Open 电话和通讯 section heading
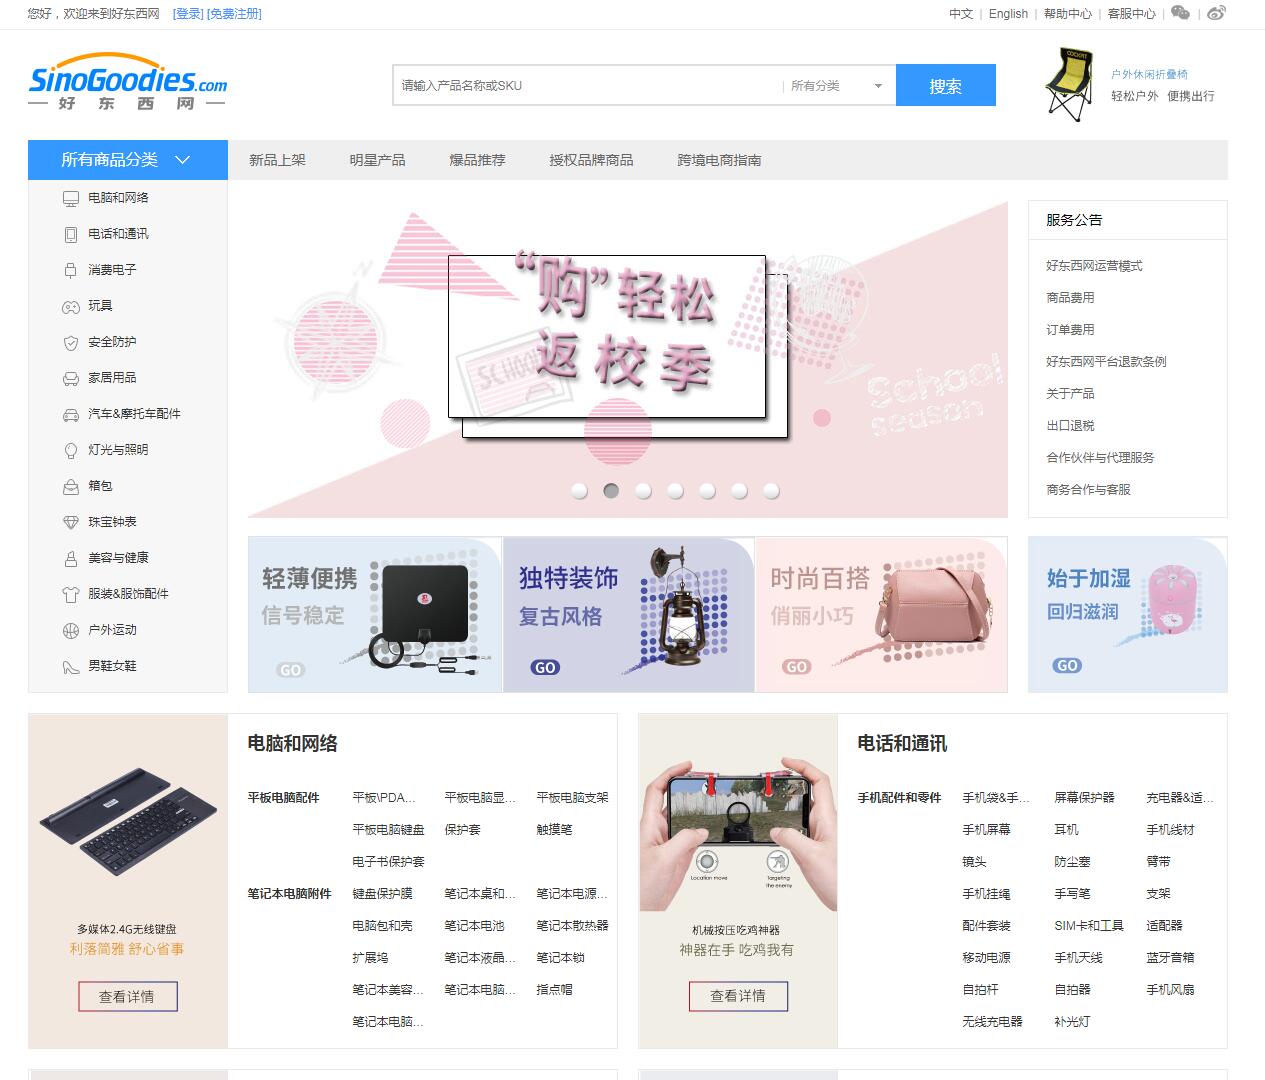The height and width of the screenshot is (1080, 1265). (x=902, y=744)
